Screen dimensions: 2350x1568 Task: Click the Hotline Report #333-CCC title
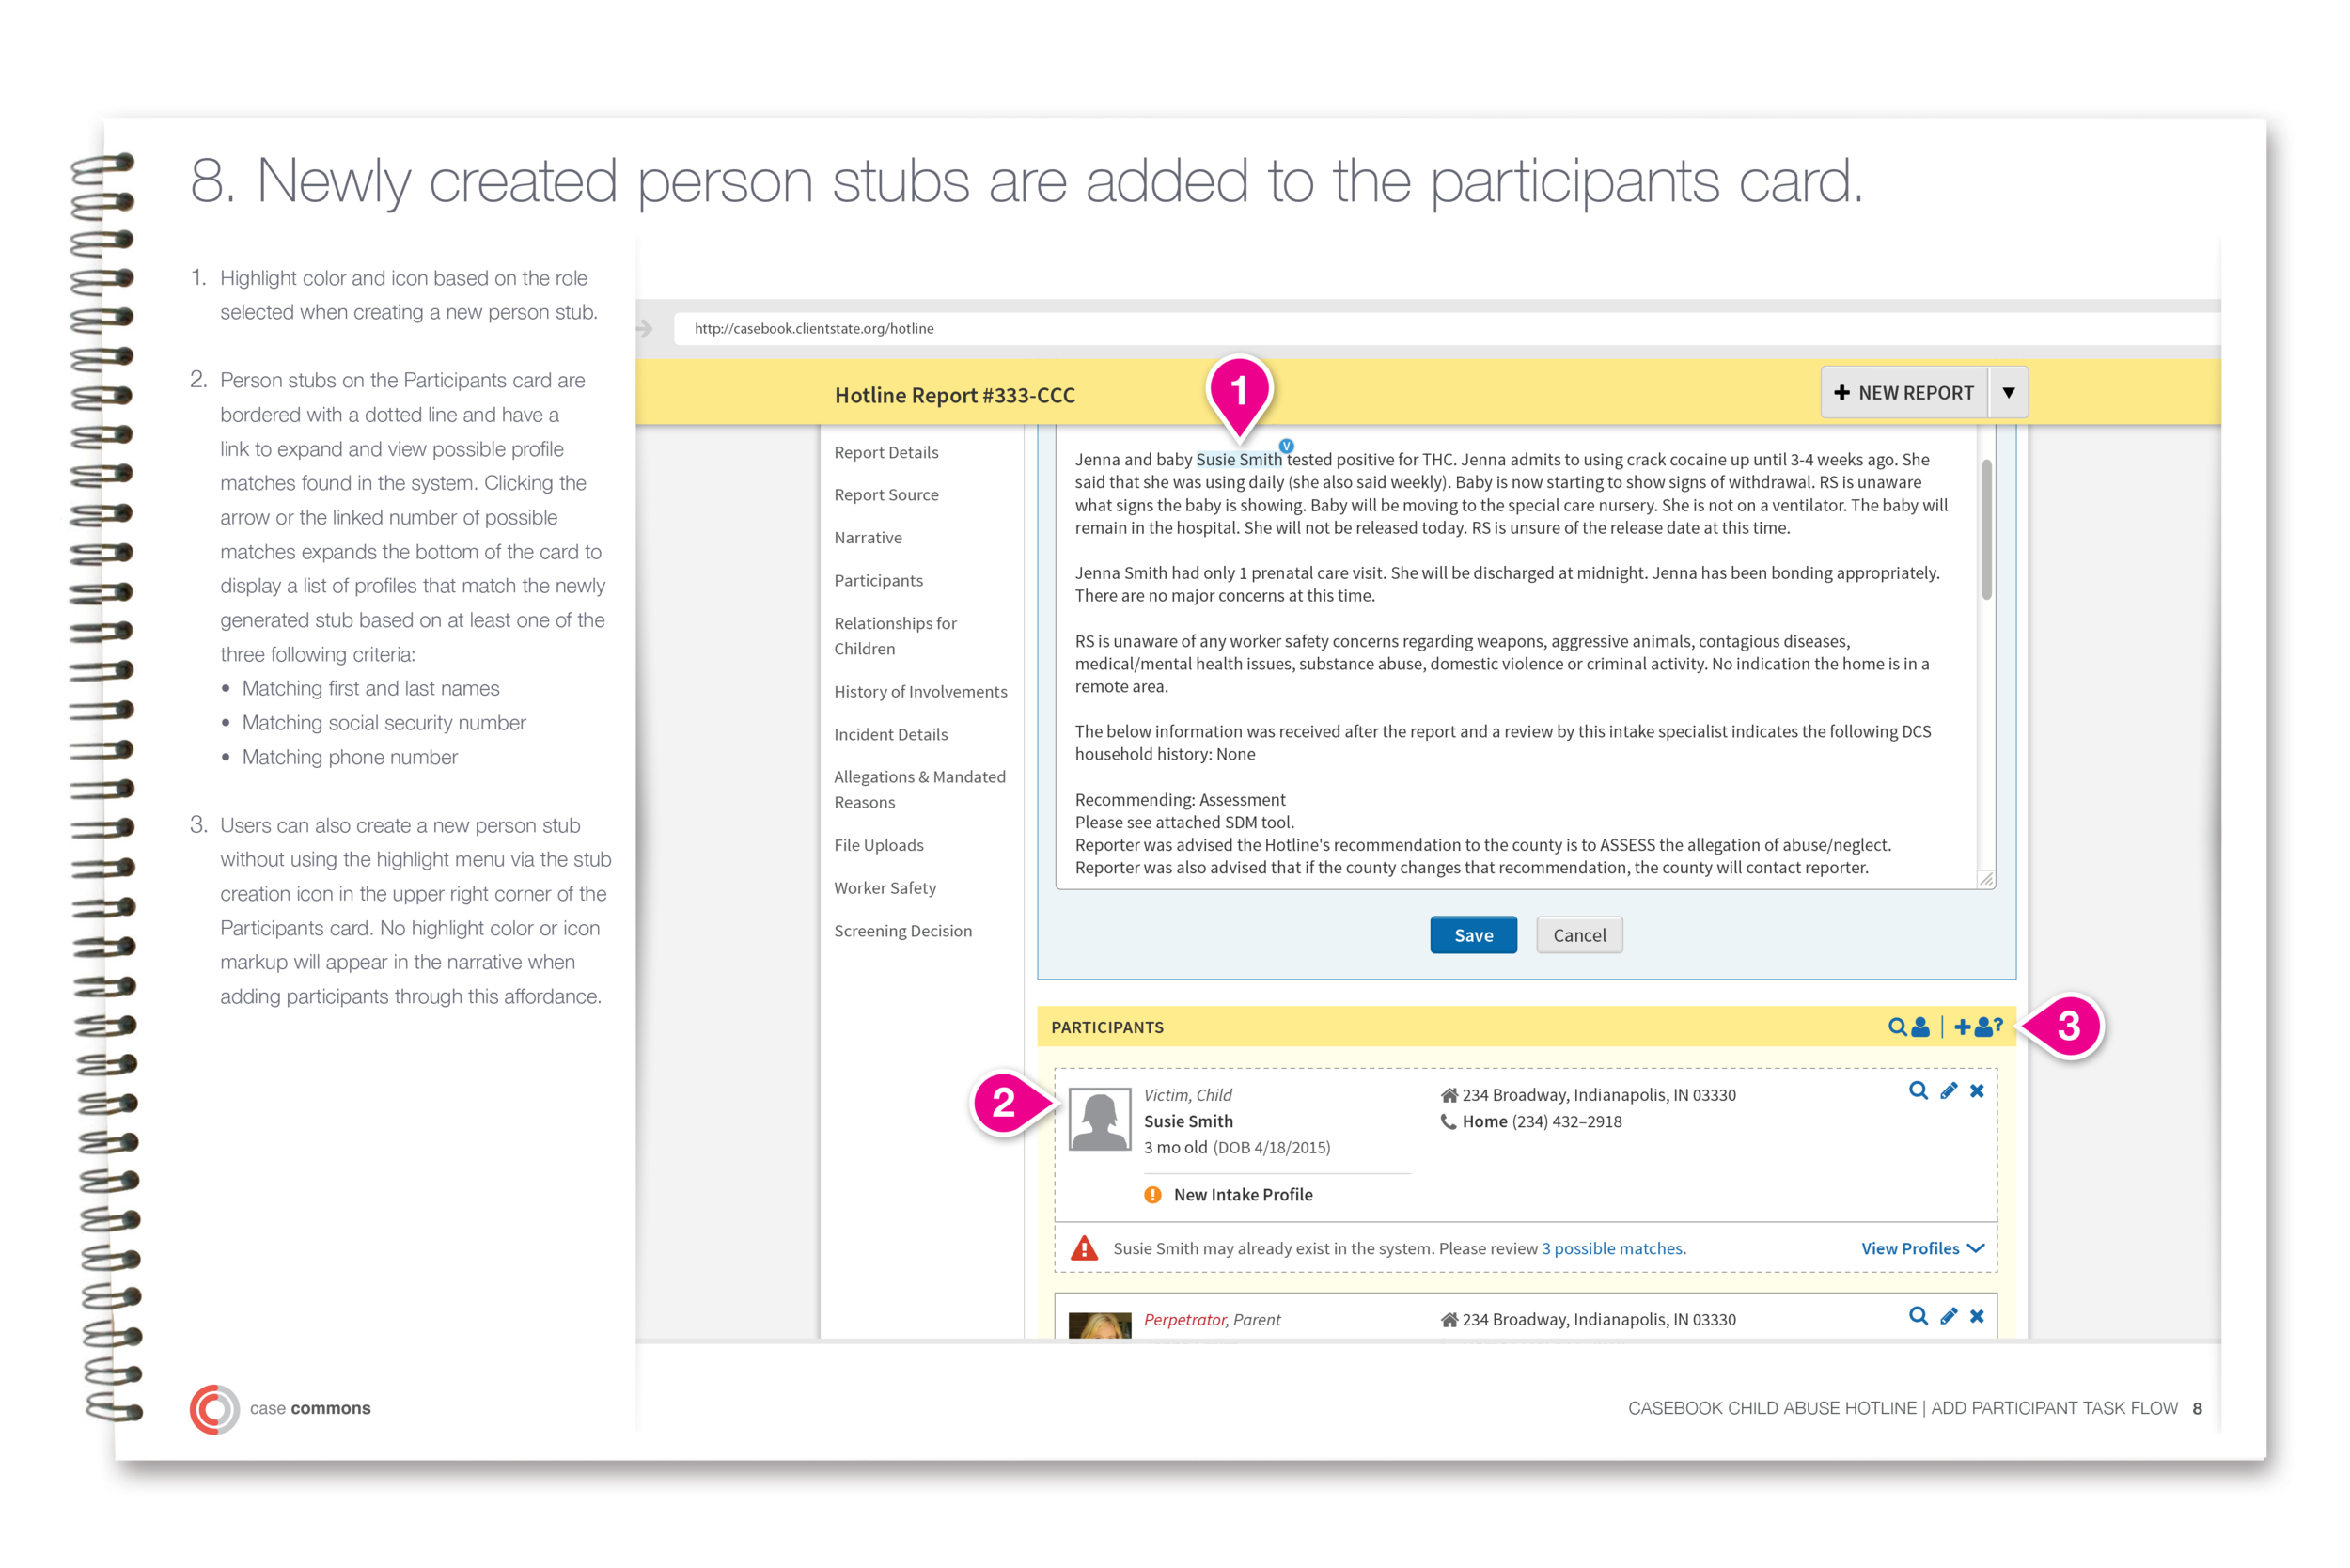[954, 395]
